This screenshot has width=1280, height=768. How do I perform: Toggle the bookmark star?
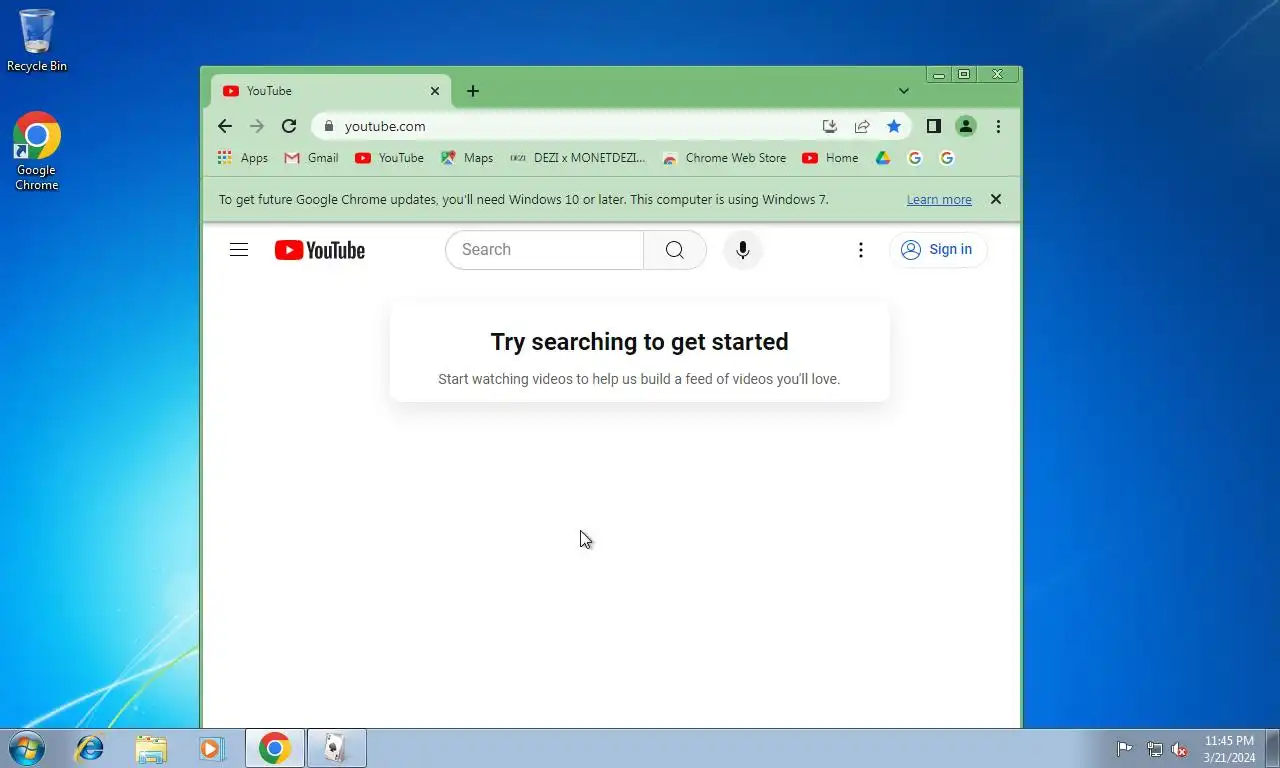(x=894, y=126)
